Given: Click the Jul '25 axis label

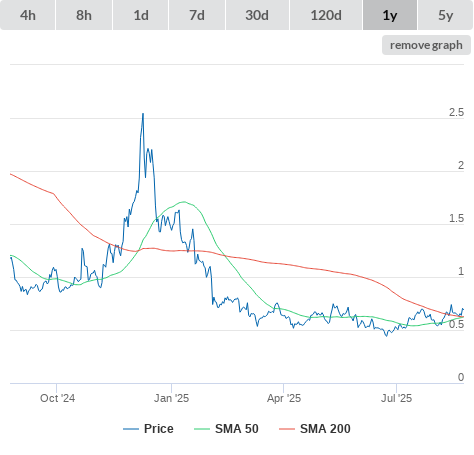Looking at the screenshot, I should [396, 398].
